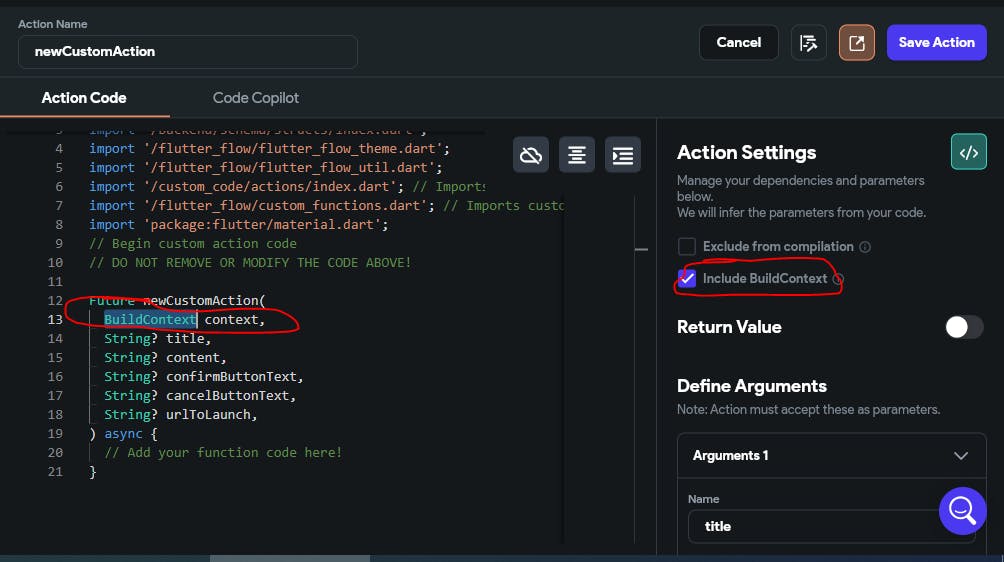Click the center-align format code icon

[x=577, y=155]
